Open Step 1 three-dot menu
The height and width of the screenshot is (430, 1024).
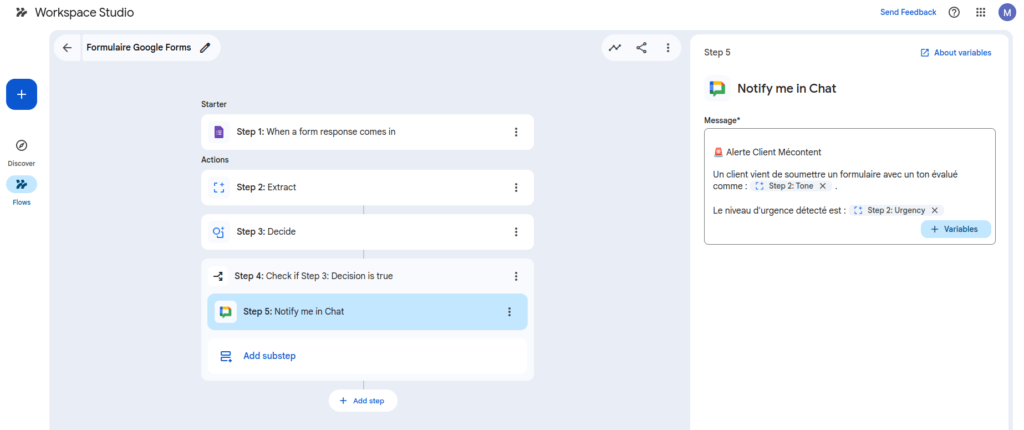(x=516, y=132)
